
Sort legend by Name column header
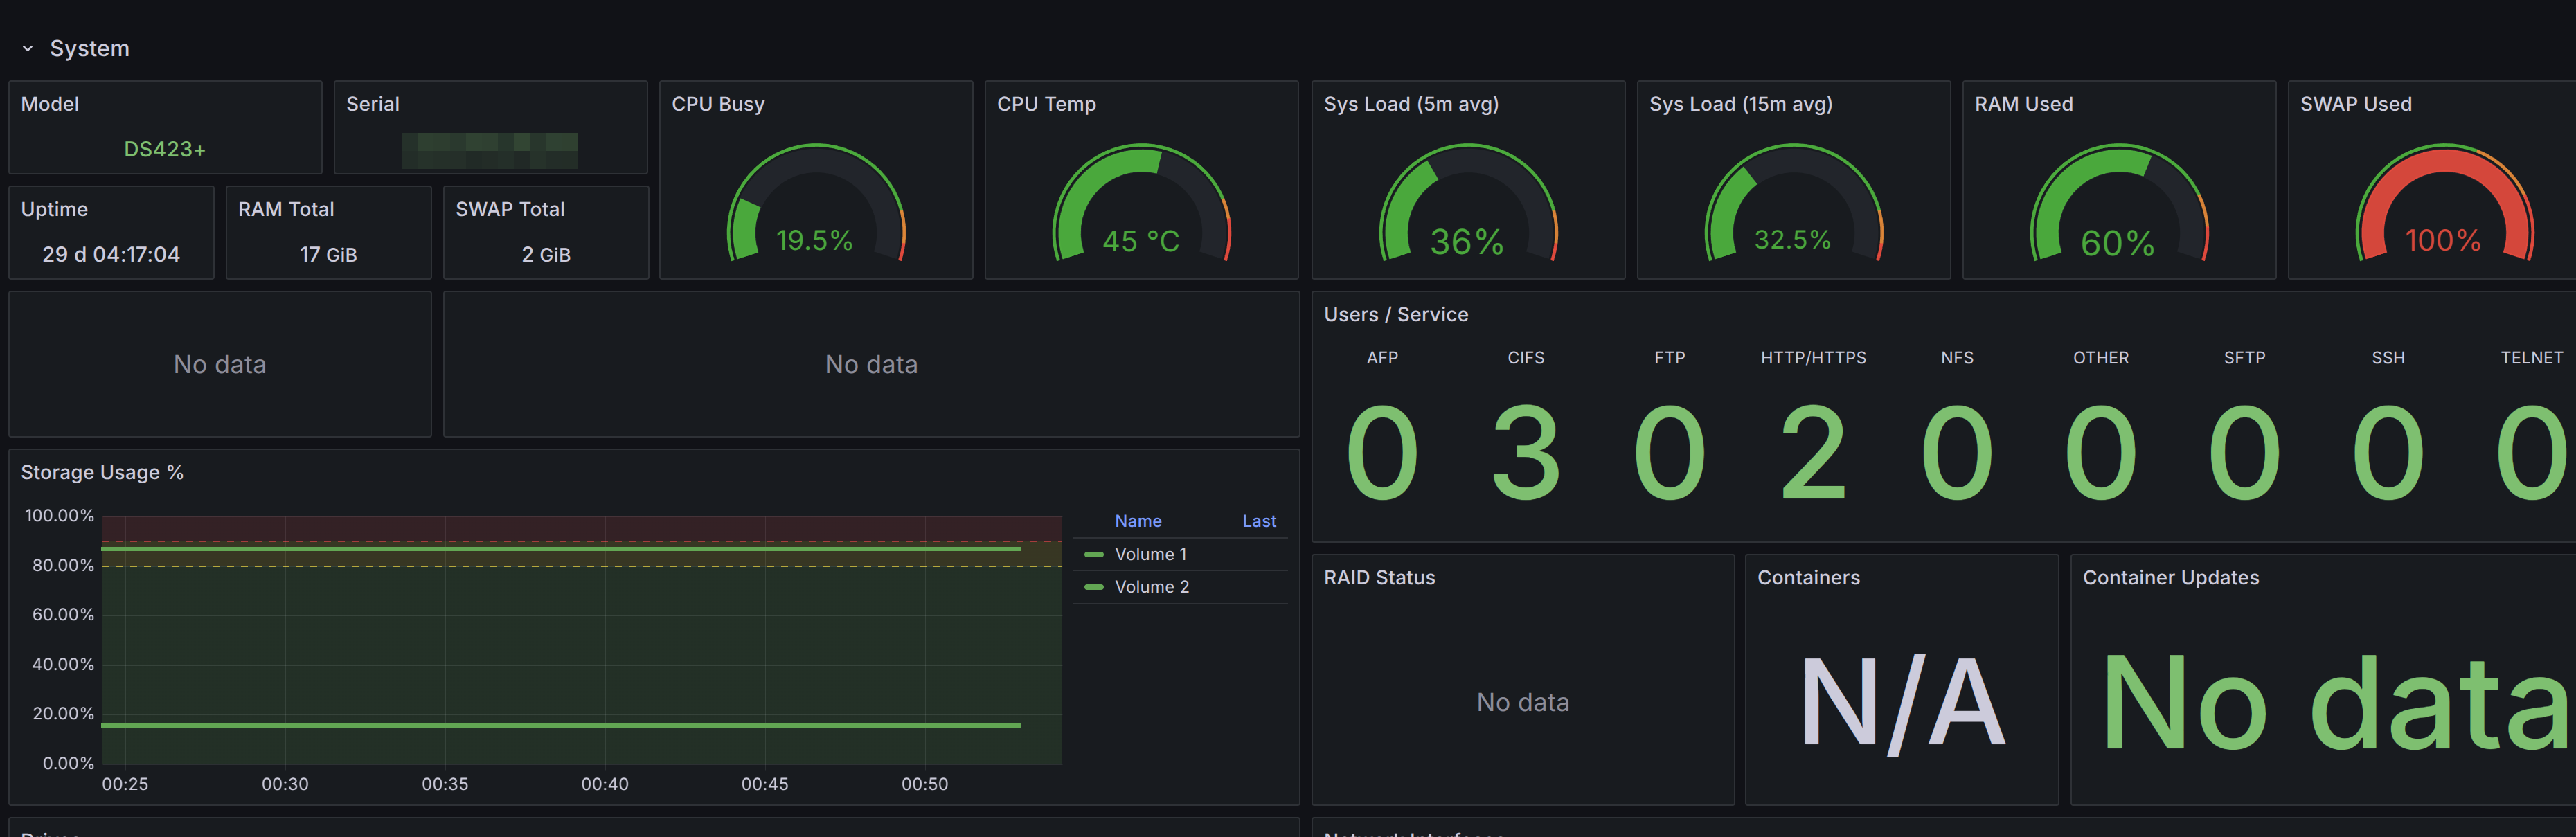coord(1138,521)
